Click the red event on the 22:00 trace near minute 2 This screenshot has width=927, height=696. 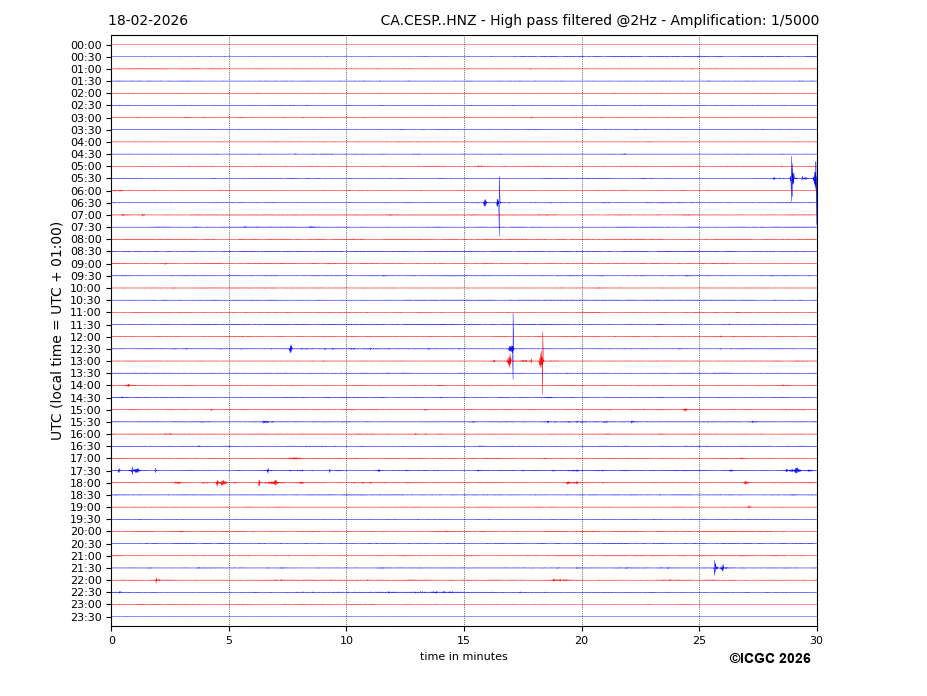(x=157, y=580)
